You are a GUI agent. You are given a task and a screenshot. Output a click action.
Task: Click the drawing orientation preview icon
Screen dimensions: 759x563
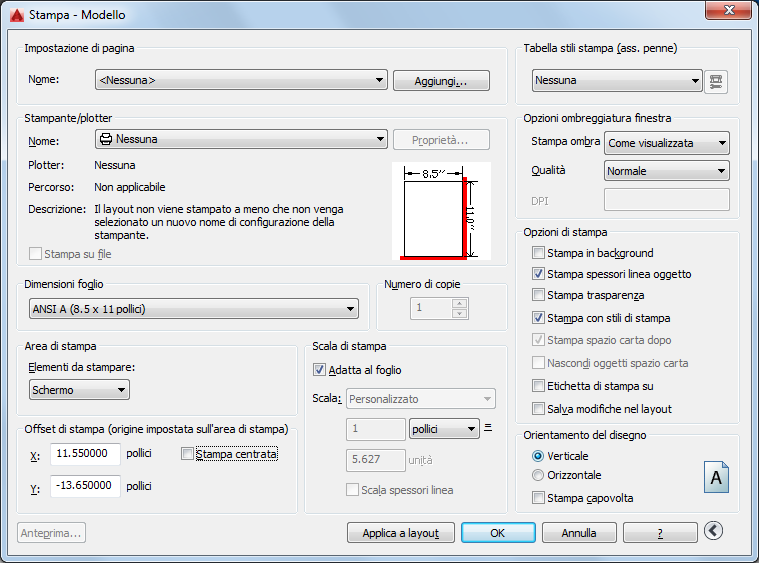click(716, 477)
